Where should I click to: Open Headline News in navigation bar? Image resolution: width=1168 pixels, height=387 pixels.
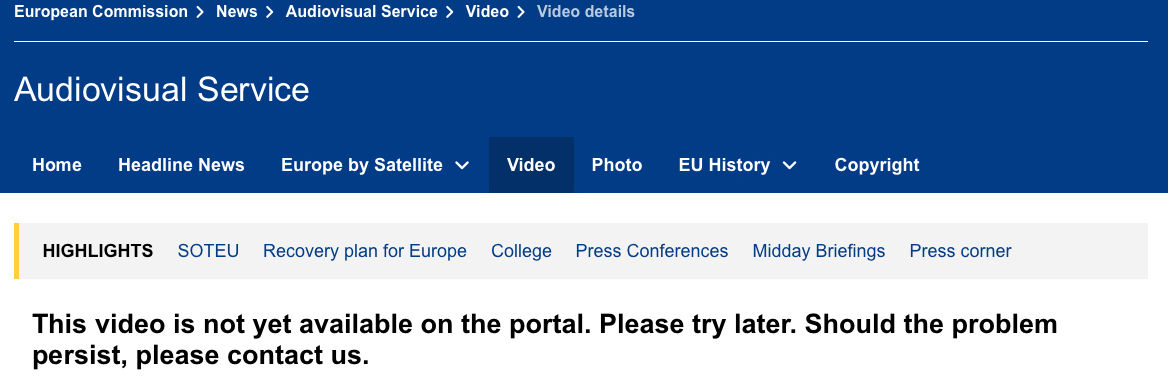[x=181, y=165]
